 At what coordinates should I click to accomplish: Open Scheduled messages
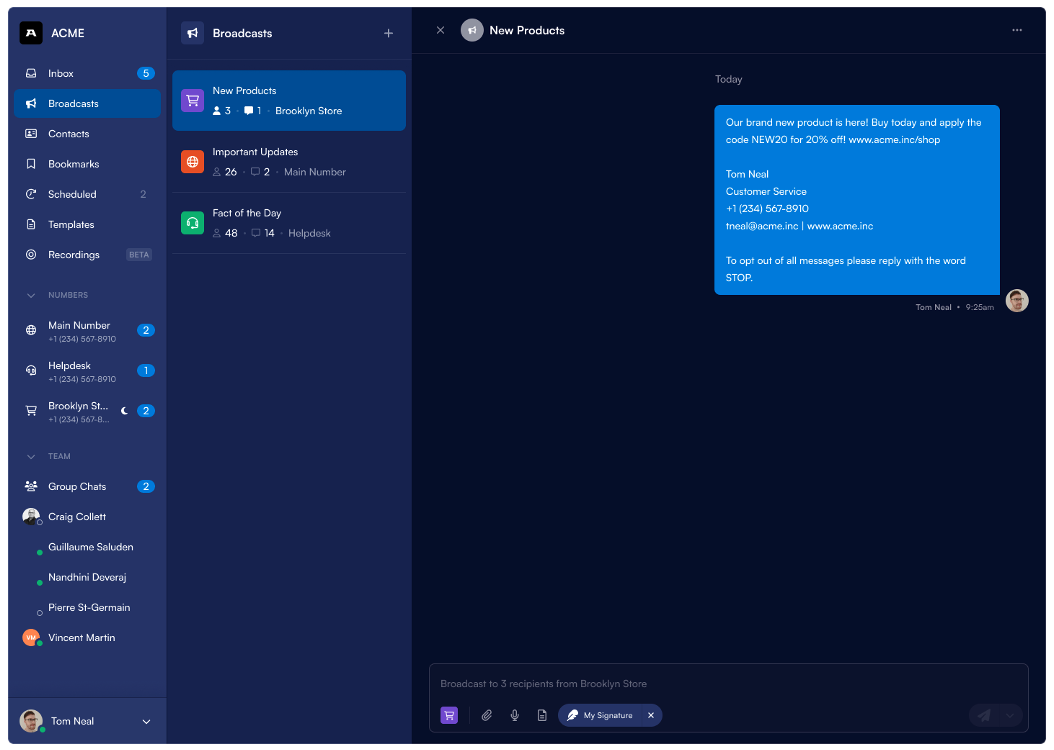87,194
